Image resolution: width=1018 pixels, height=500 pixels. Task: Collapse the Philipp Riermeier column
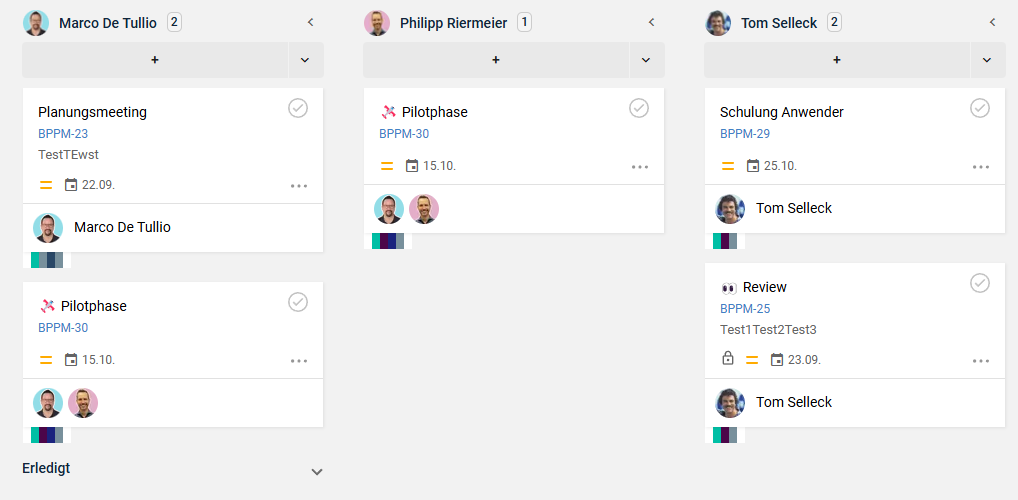(x=651, y=22)
